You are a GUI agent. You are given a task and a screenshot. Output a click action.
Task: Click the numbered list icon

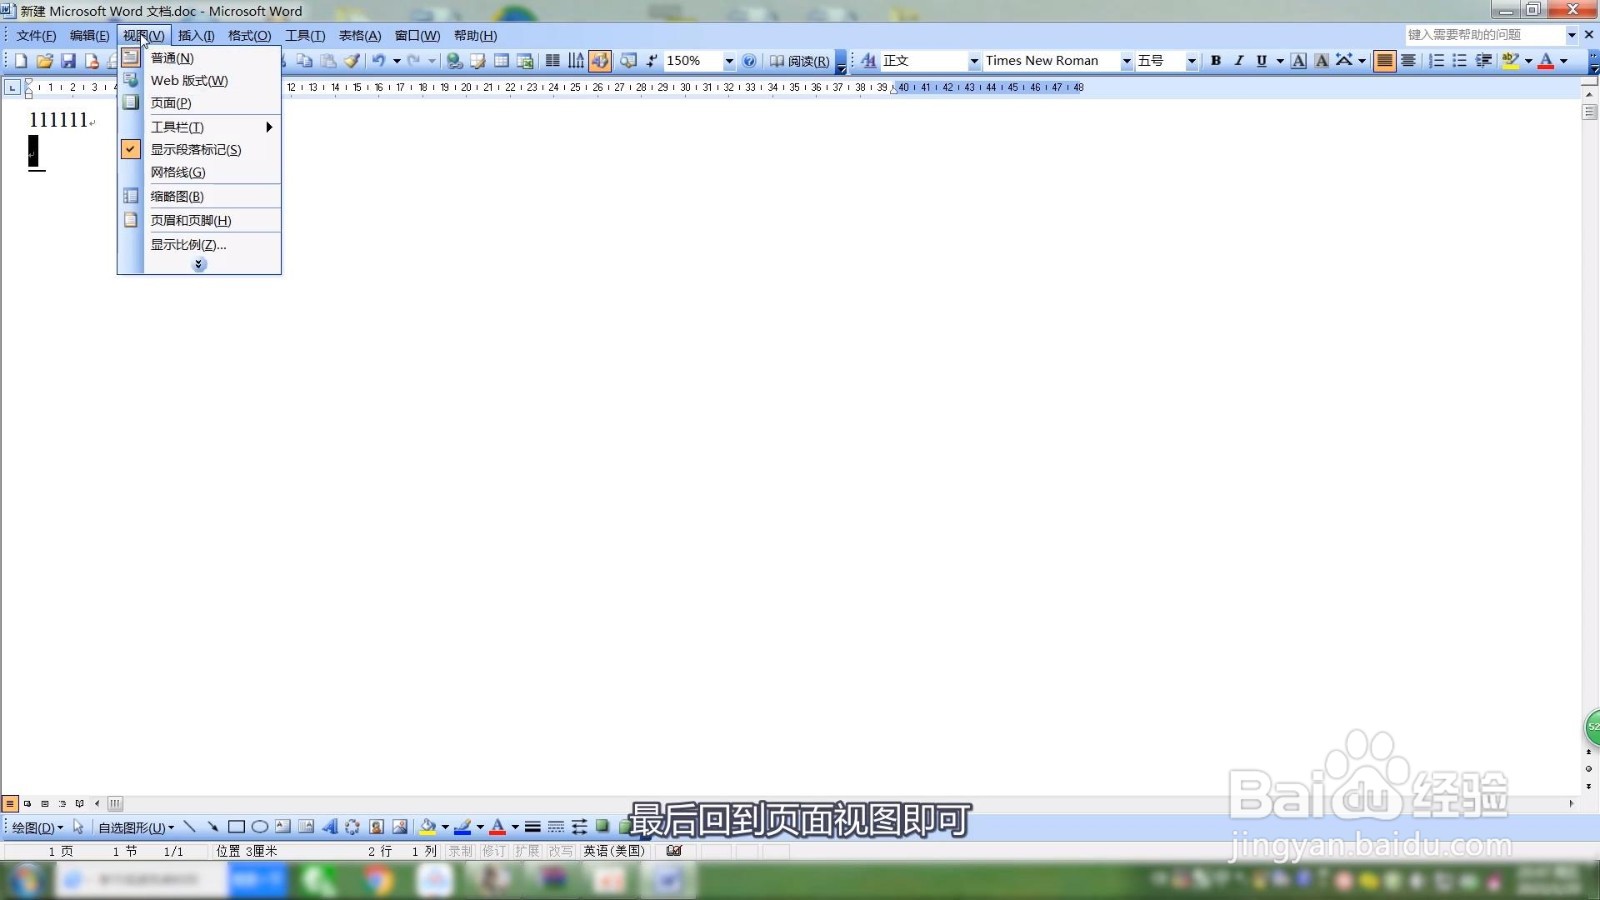(x=1436, y=61)
